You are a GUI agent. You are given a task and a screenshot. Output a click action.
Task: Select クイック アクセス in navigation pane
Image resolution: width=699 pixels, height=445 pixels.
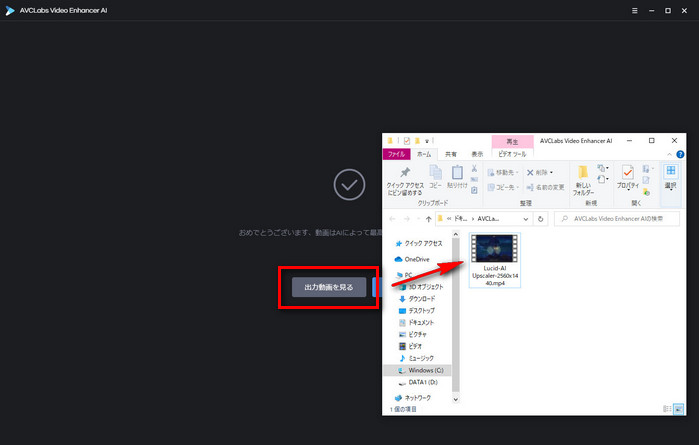pos(419,243)
